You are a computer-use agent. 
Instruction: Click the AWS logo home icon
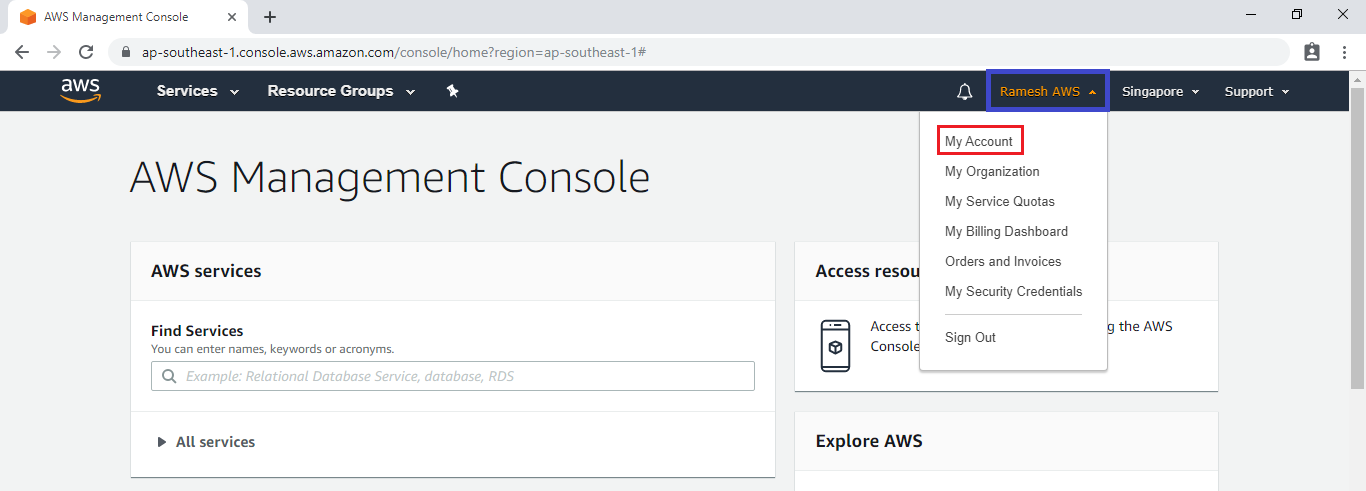(x=81, y=91)
